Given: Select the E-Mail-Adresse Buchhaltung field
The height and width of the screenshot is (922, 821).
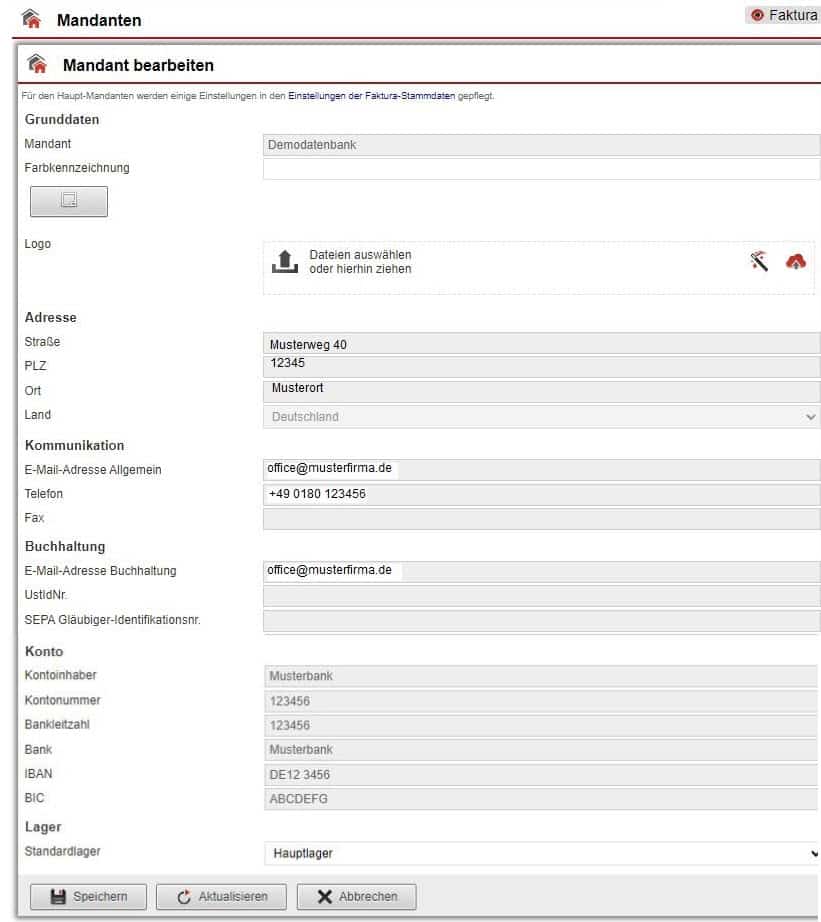Looking at the screenshot, I should coord(541,571).
